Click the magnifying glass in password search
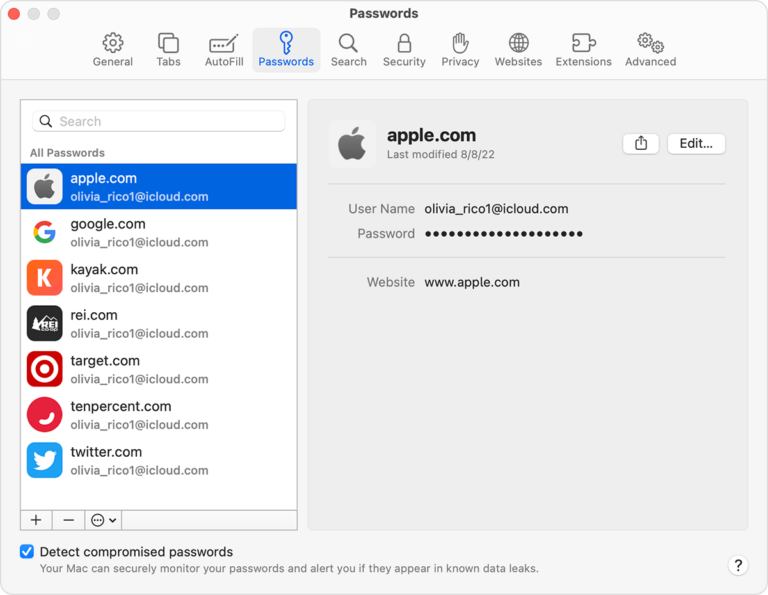Image resolution: width=768 pixels, height=595 pixels. [46, 121]
